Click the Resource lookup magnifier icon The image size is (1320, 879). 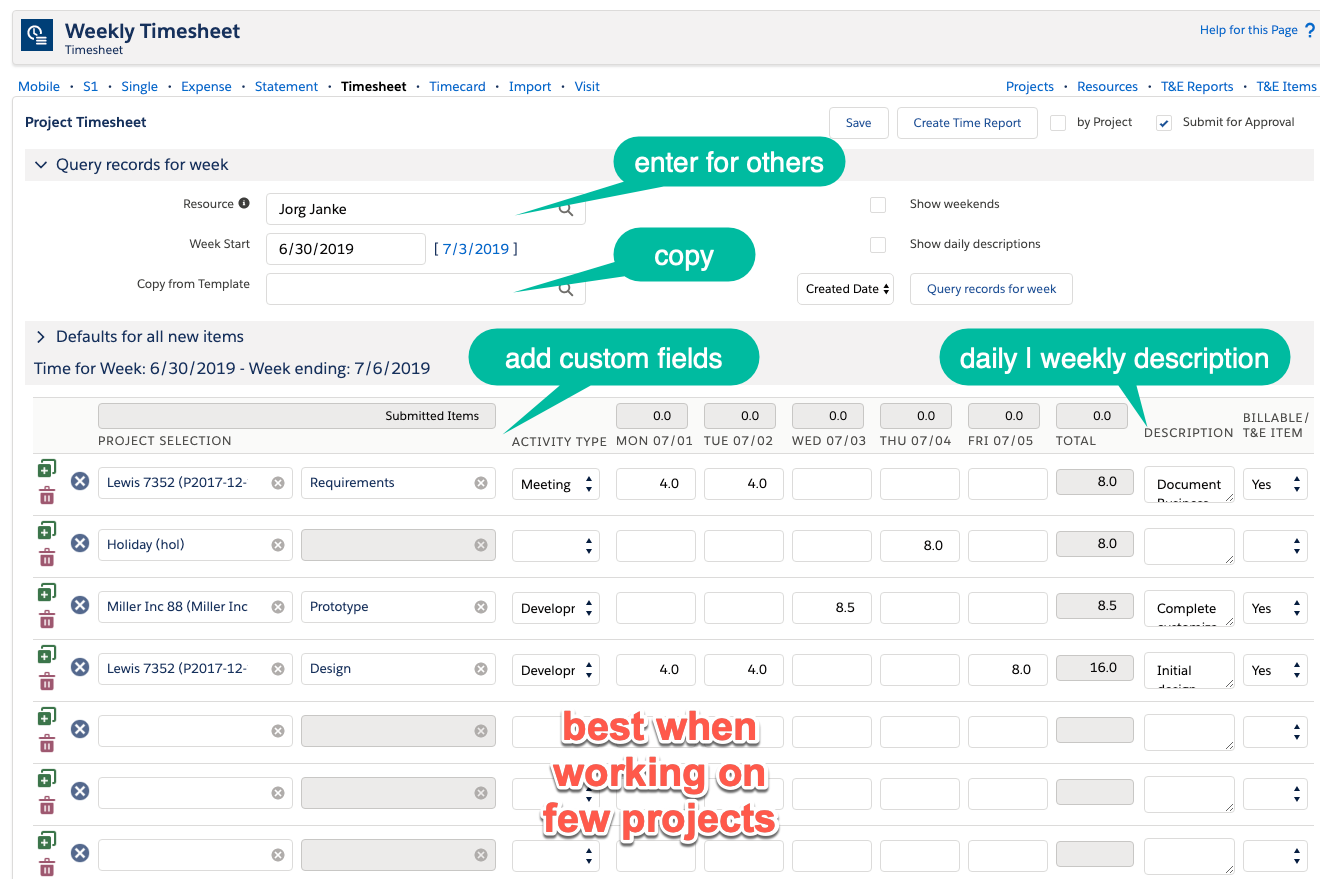click(566, 208)
